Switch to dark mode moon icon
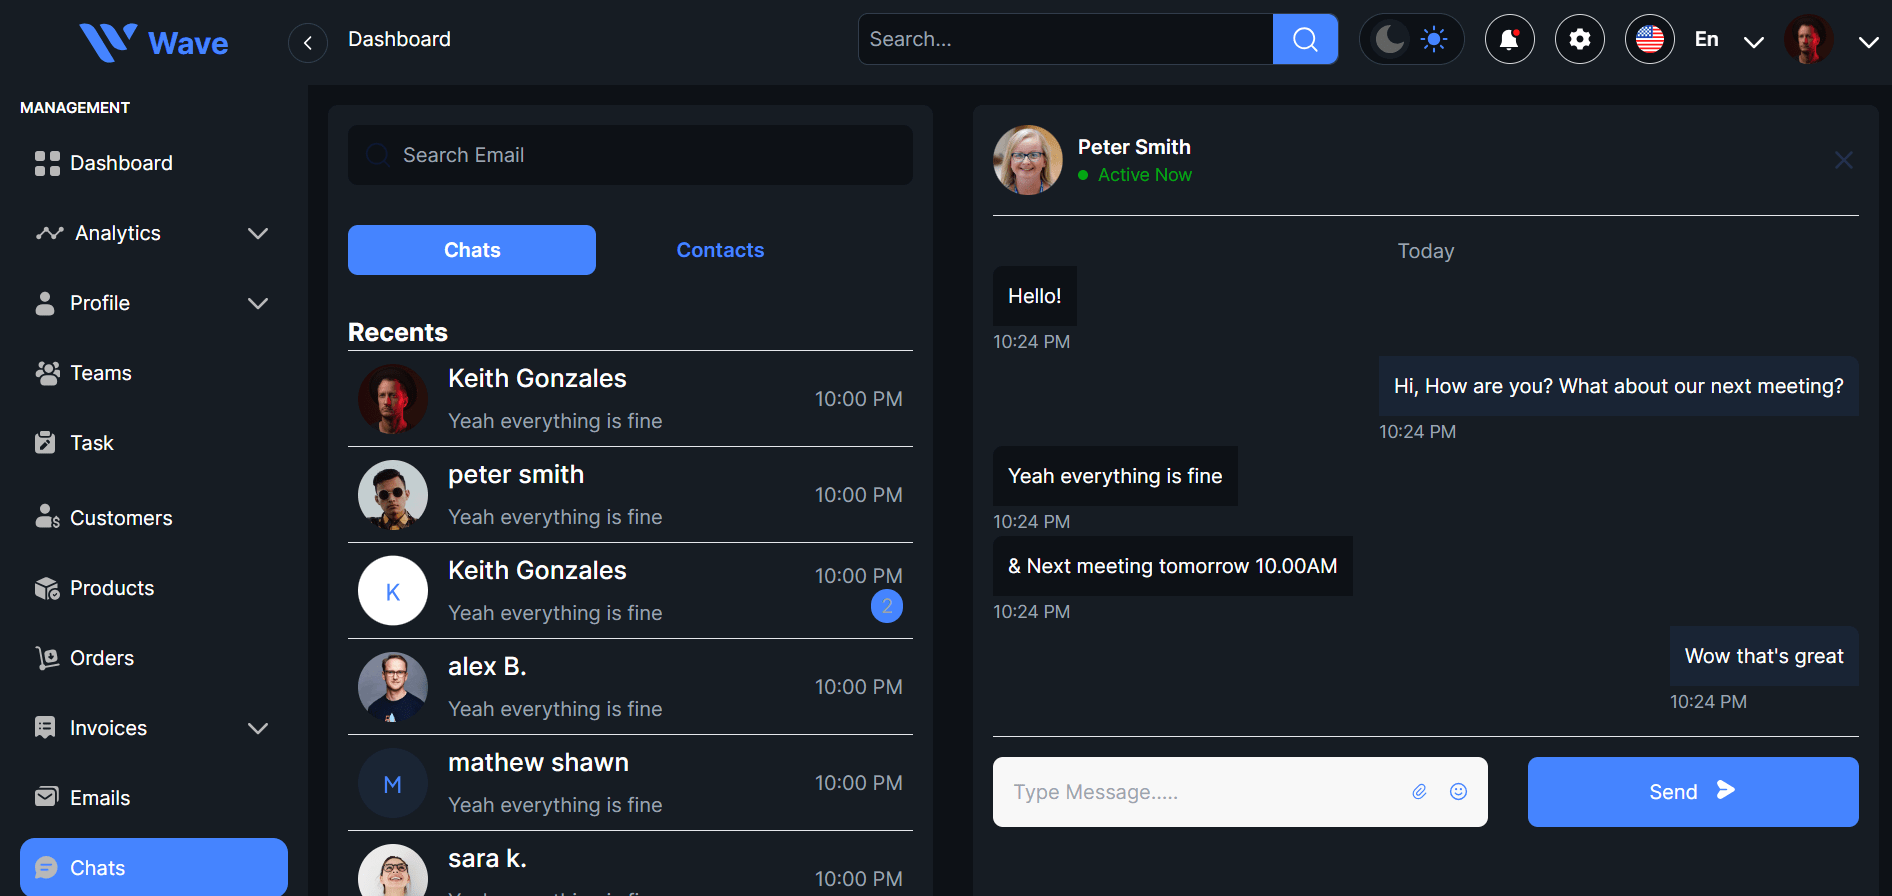The width and height of the screenshot is (1892, 896). pos(1389,39)
